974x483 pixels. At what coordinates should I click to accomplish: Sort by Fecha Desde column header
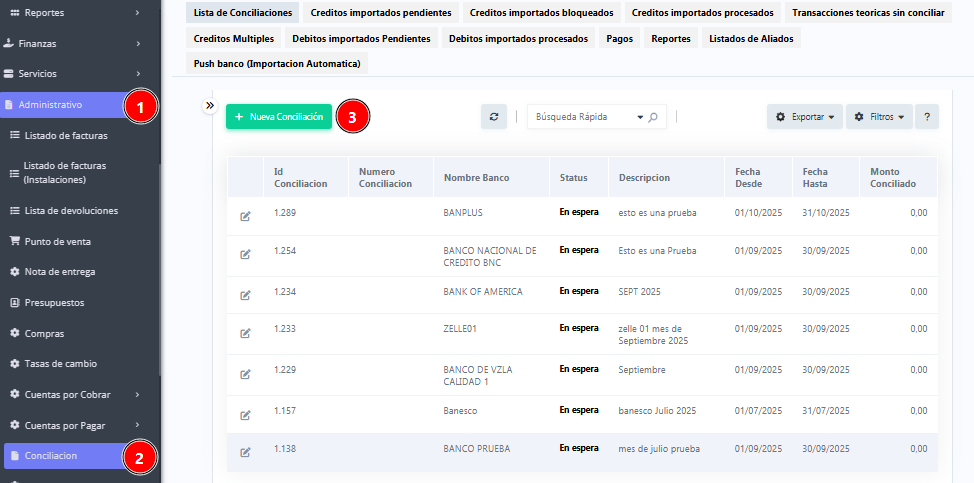pyautogui.click(x=748, y=177)
